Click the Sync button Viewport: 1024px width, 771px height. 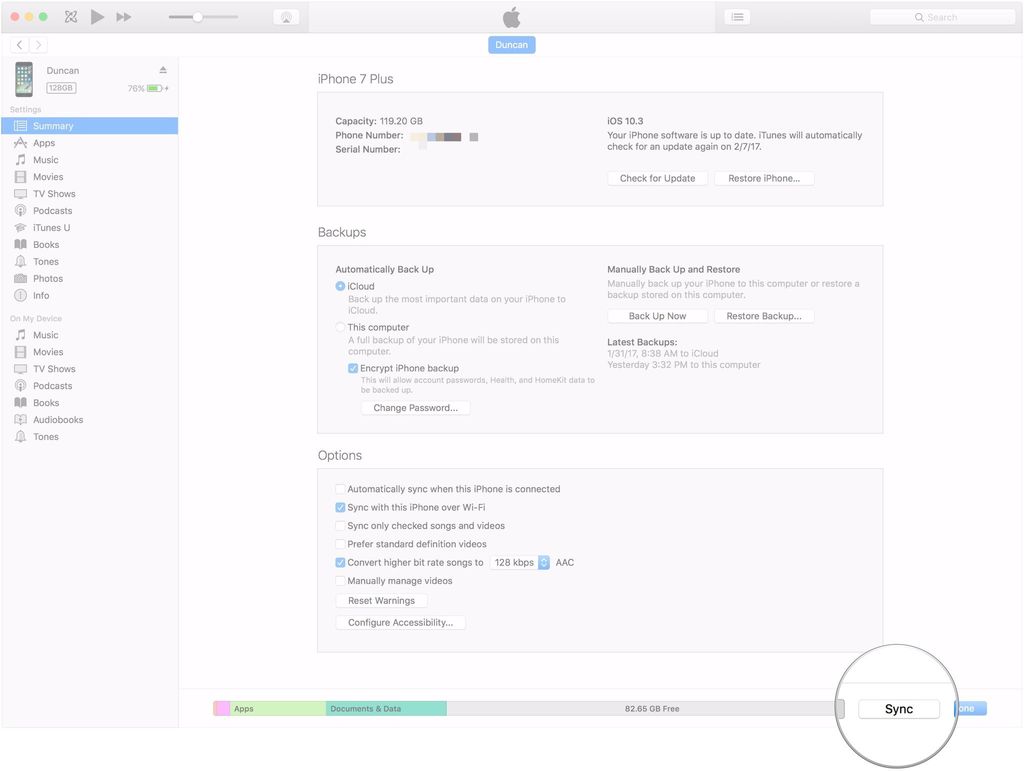coord(898,708)
